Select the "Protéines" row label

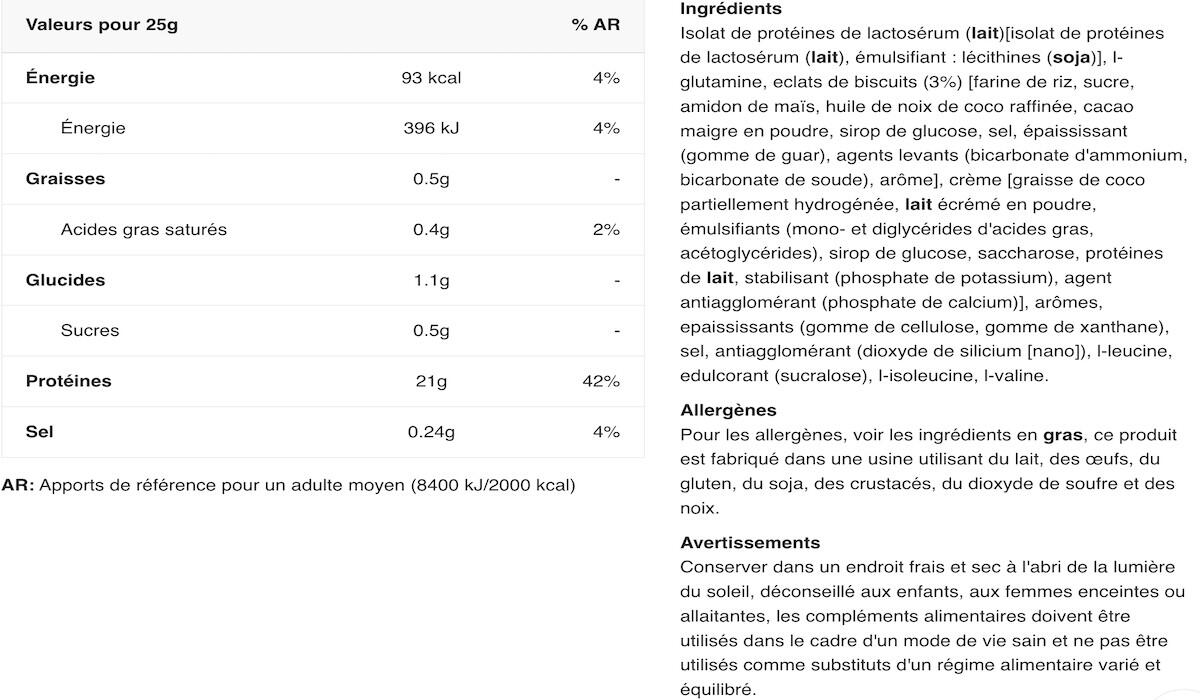coord(68,381)
